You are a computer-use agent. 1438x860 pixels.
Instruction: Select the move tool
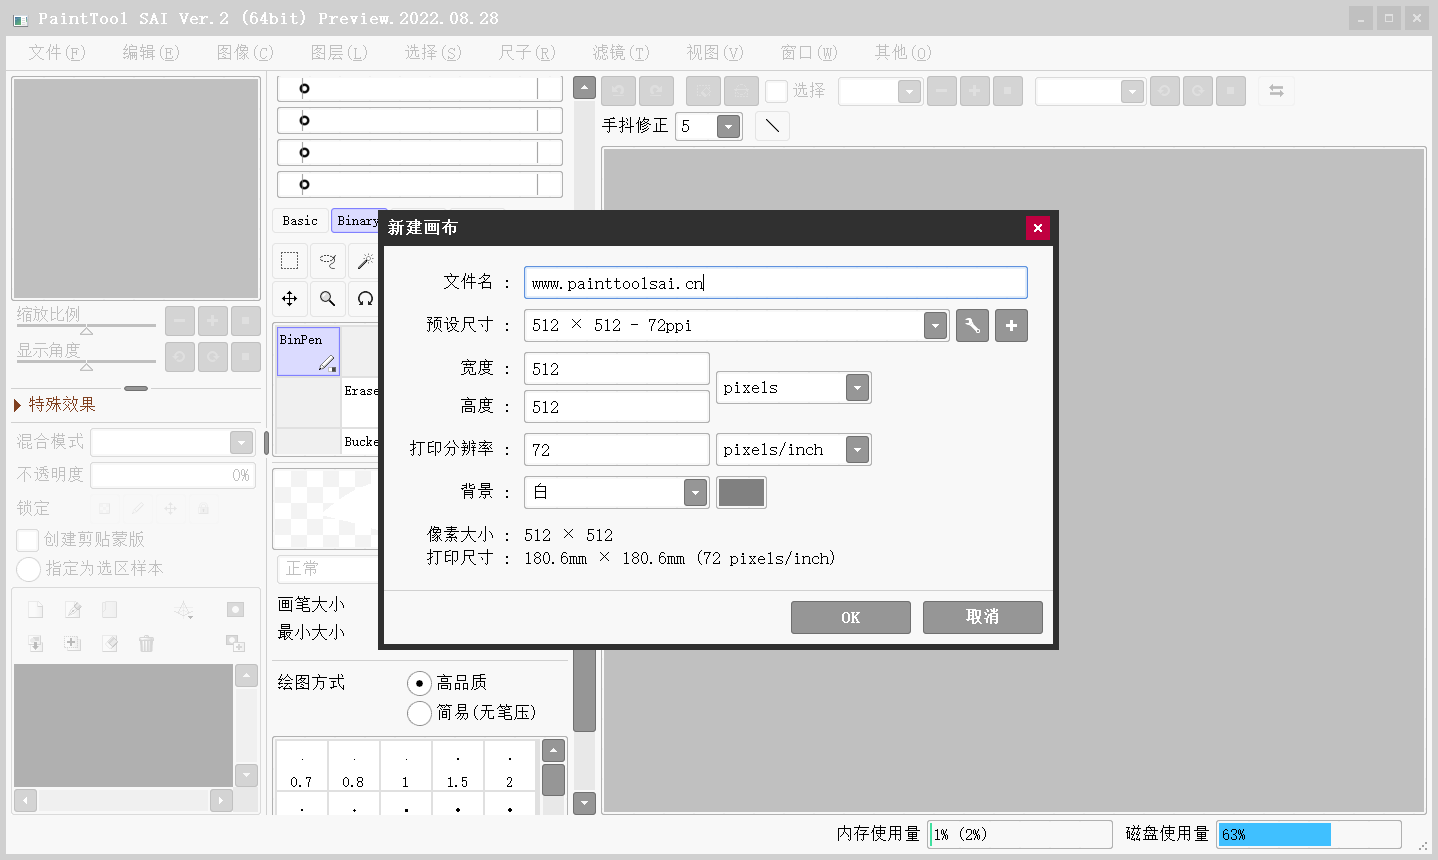(290, 298)
